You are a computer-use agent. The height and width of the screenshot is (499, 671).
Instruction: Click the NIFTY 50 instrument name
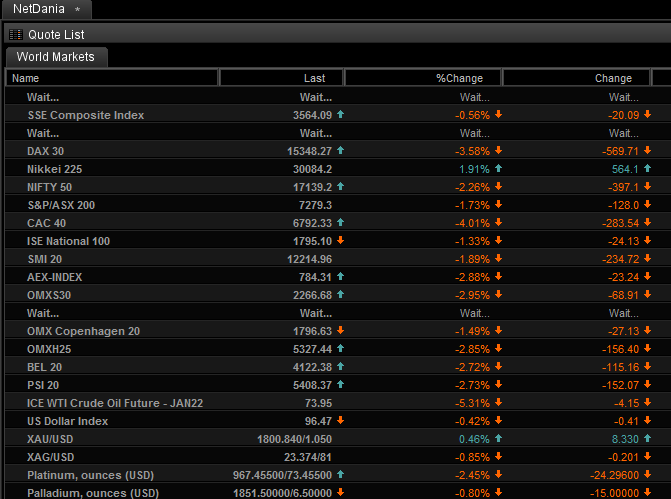pos(49,187)
